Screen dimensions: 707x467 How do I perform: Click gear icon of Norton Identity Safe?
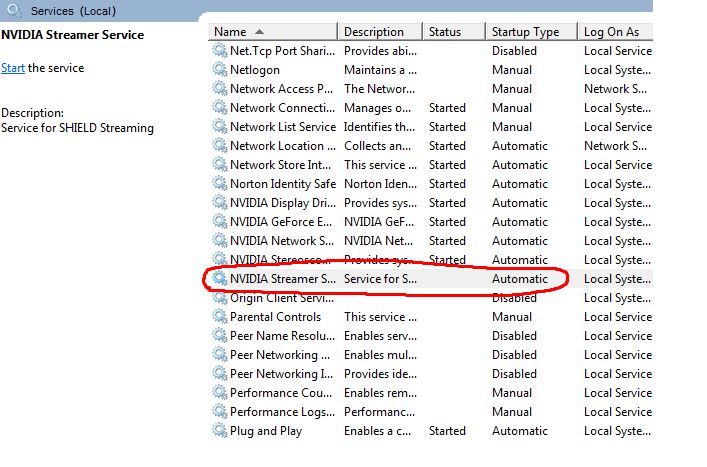pos(220,183)
